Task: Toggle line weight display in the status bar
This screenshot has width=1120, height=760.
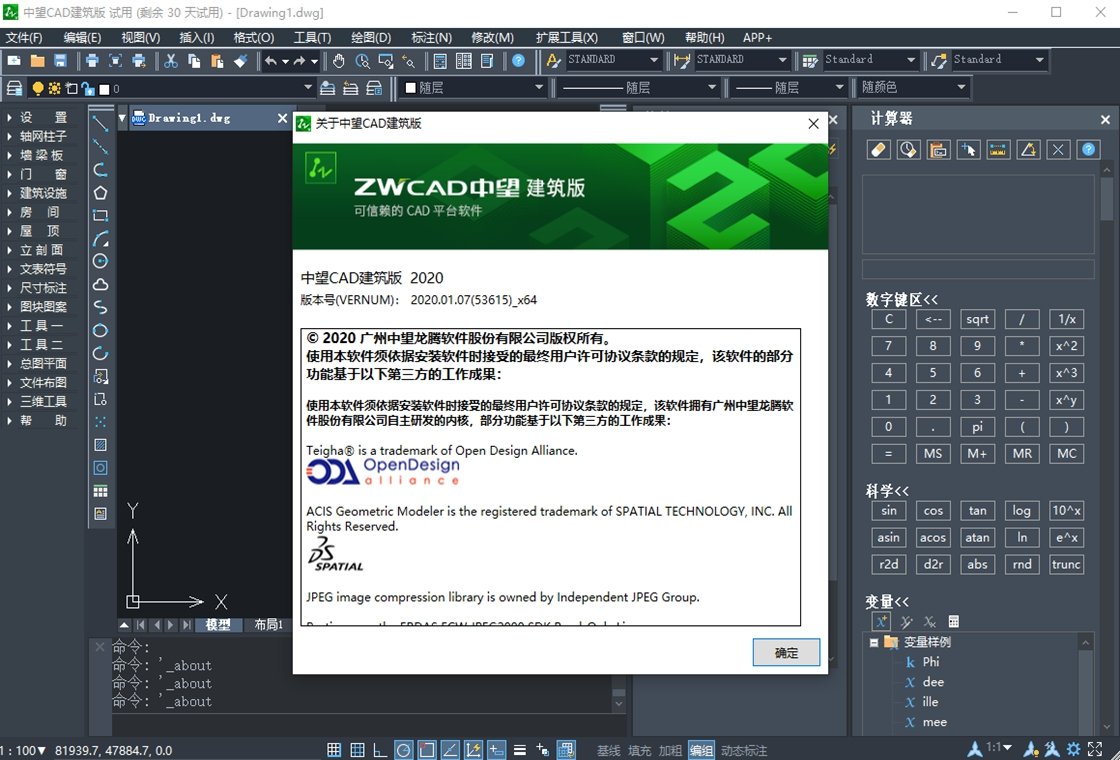Action: 520,750
